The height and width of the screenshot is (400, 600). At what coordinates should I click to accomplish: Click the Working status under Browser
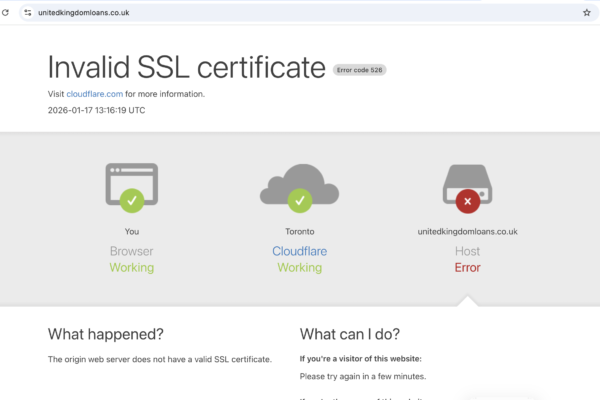[131, 268]
